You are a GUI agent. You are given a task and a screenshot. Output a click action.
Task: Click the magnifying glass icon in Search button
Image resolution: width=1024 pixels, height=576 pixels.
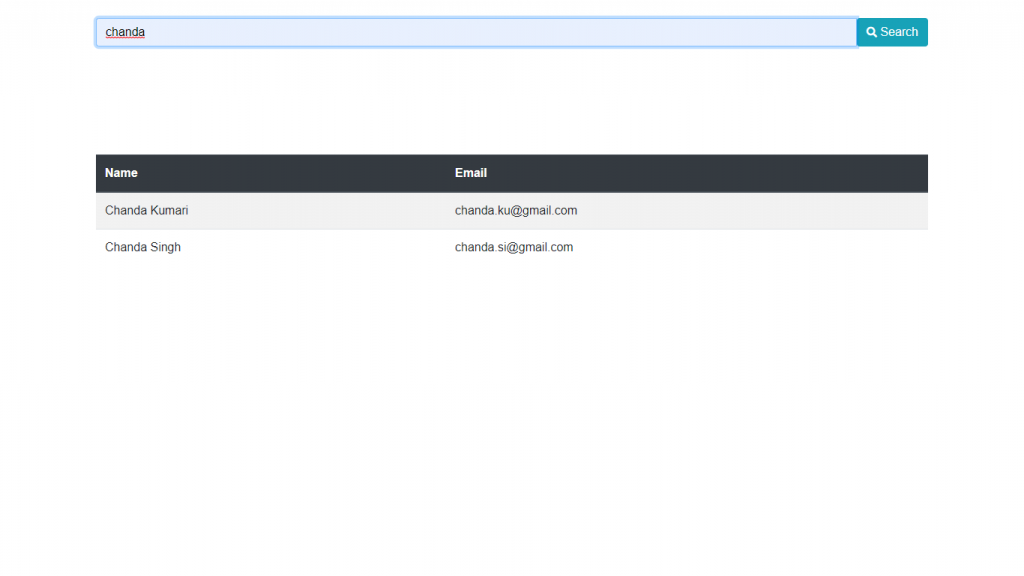(x=872, y=32)
